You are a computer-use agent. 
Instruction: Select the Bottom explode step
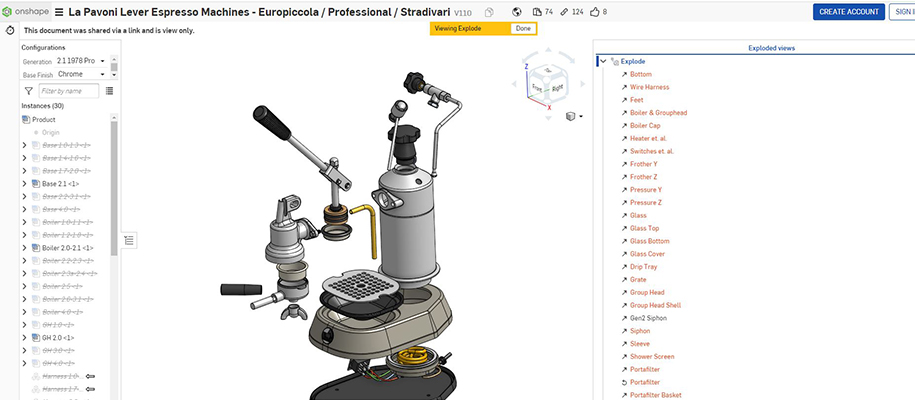pos(641,74)
